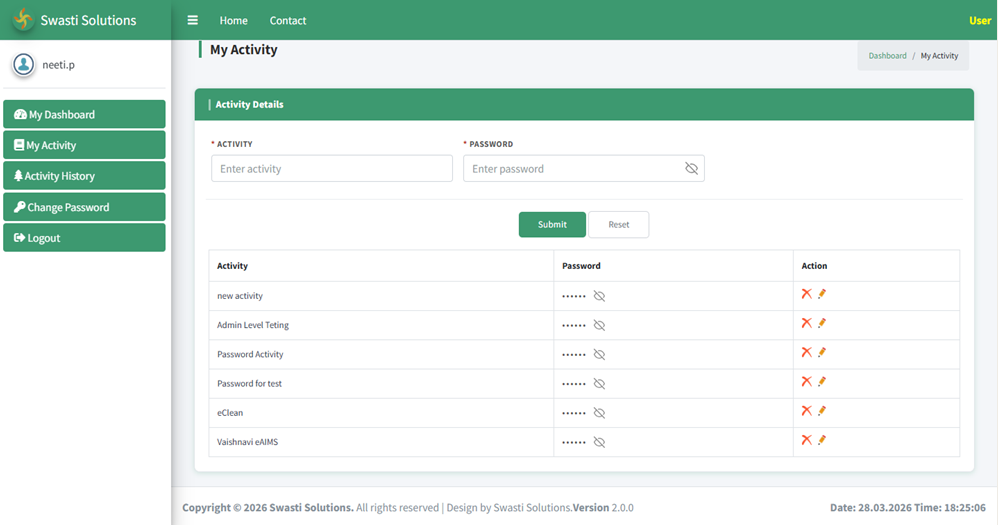Edit the 'Password for test' entry
The height and width of the screenshot is (525, 998).
pos(822,381)
